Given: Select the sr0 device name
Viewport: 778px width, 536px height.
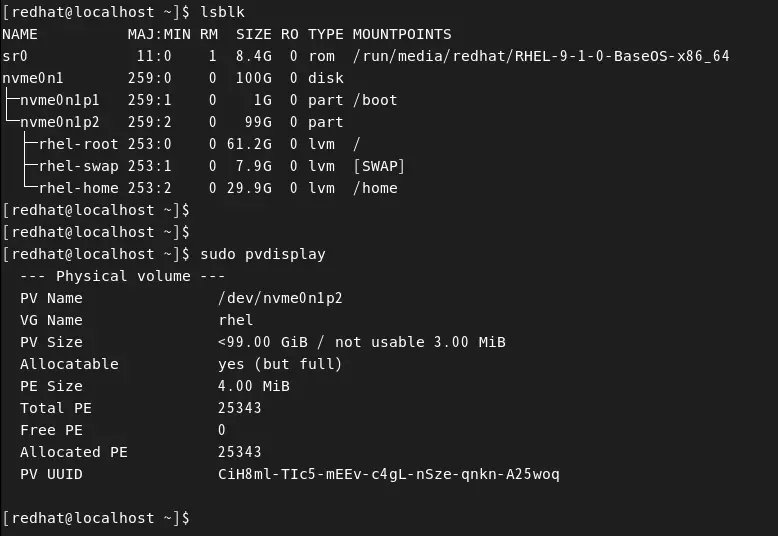Looking at the screenshot, I should point(15,56).
